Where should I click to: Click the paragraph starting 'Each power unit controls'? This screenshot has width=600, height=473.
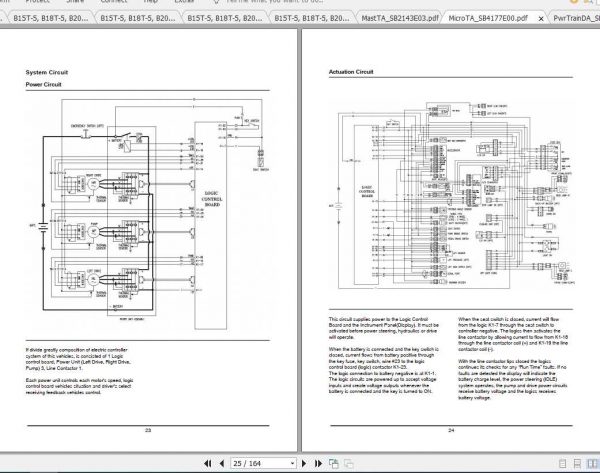80,386
